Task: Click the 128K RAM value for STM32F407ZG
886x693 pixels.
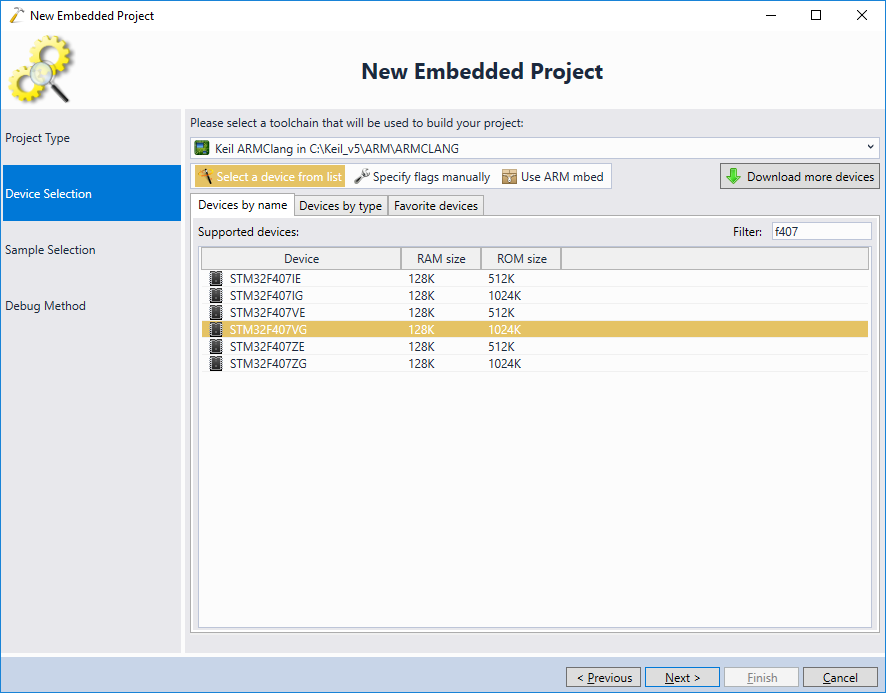Action: 422,363
